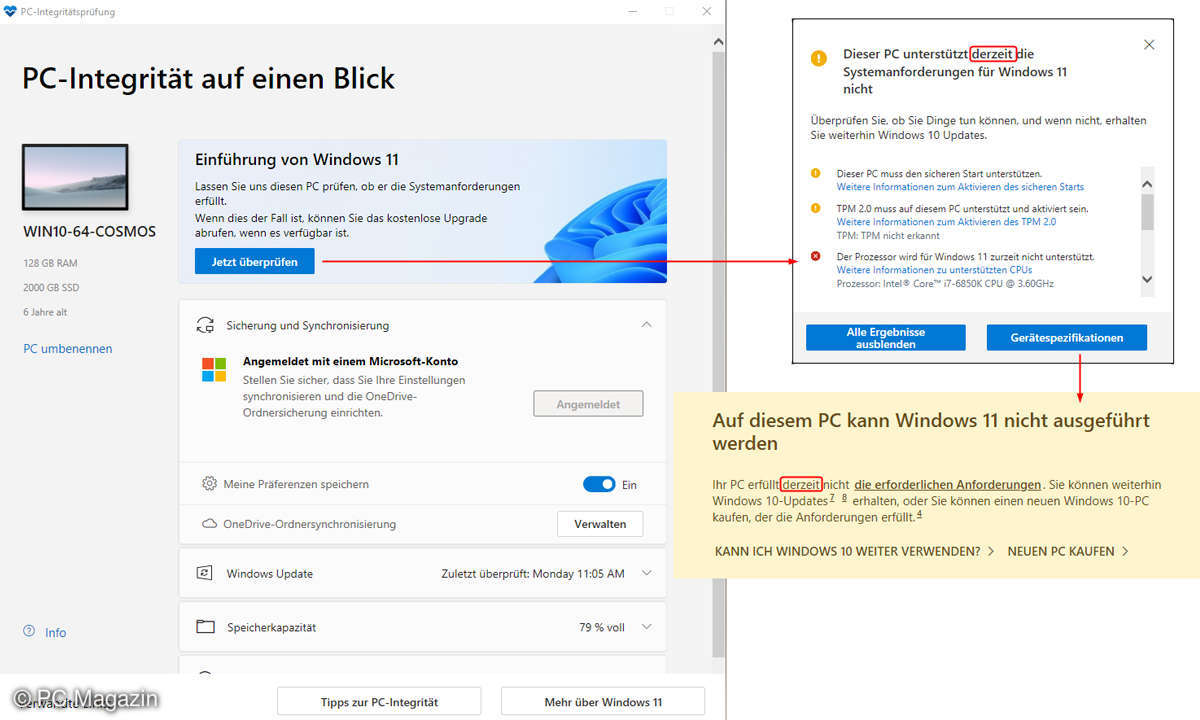
Task: Click the gear icon for Meine Präferenzen speichern
Action: 209,484
